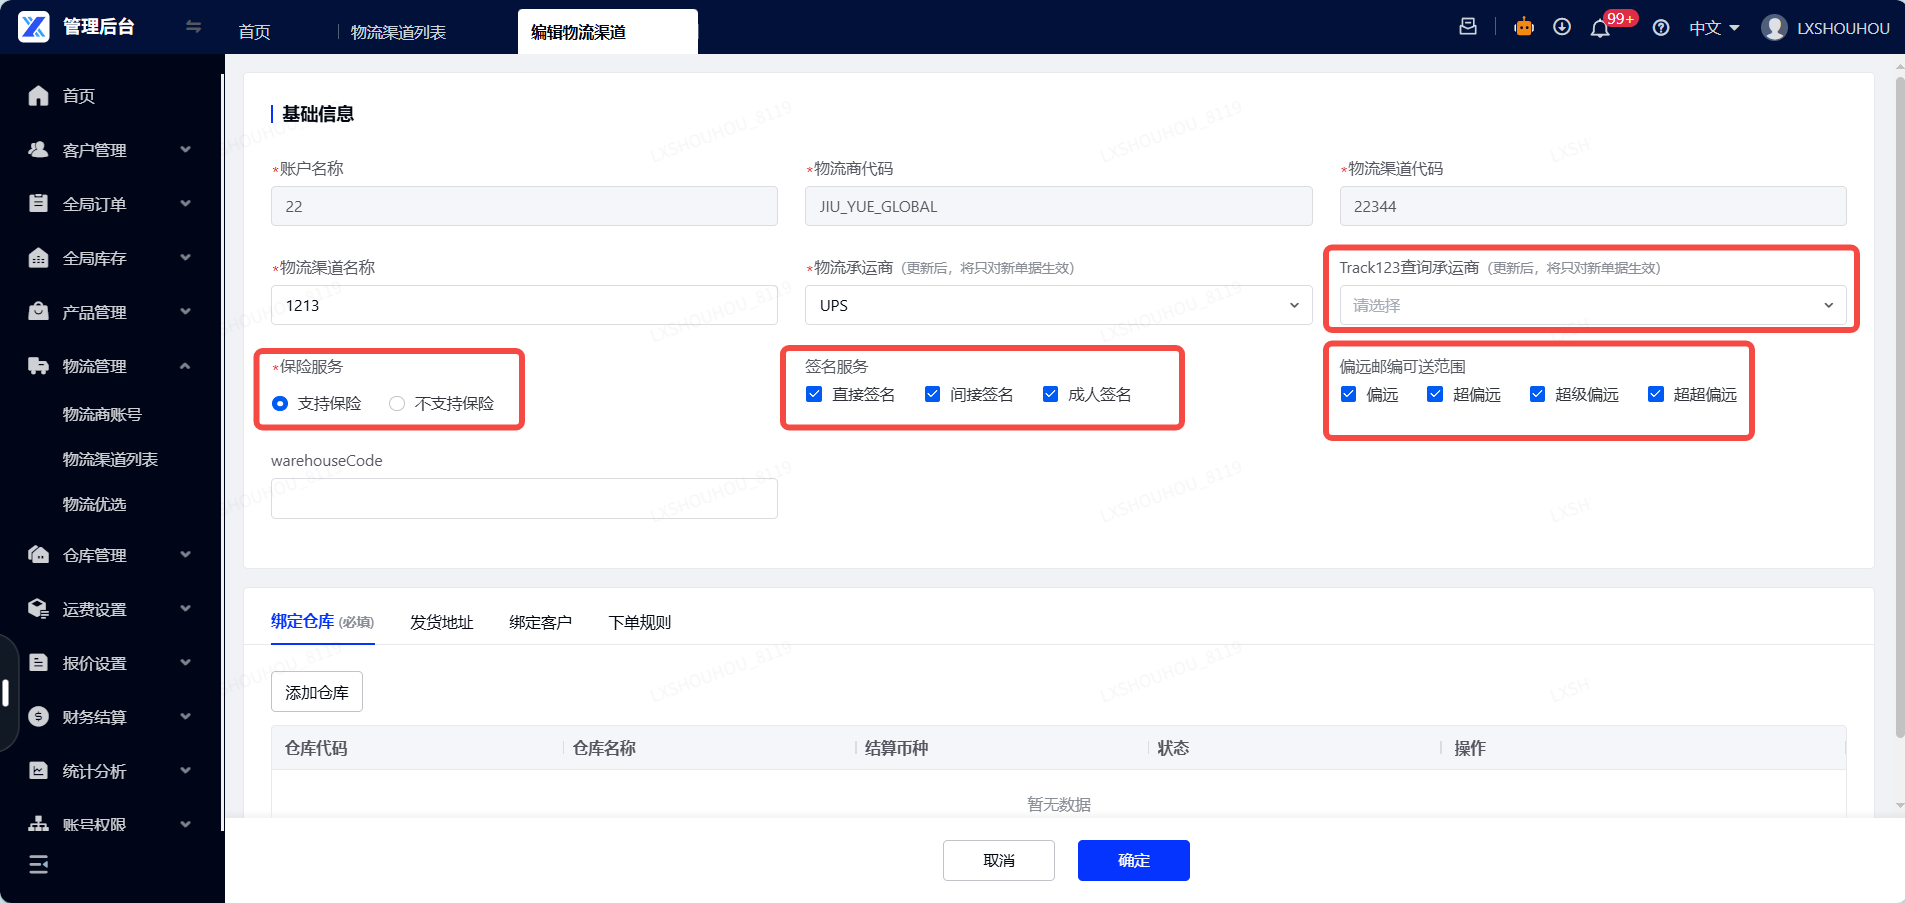Image resolution: width=1905 pixels, height=903 pixels.
Task: Click the 产品管理 bag icon
Action: click(39, 312)
